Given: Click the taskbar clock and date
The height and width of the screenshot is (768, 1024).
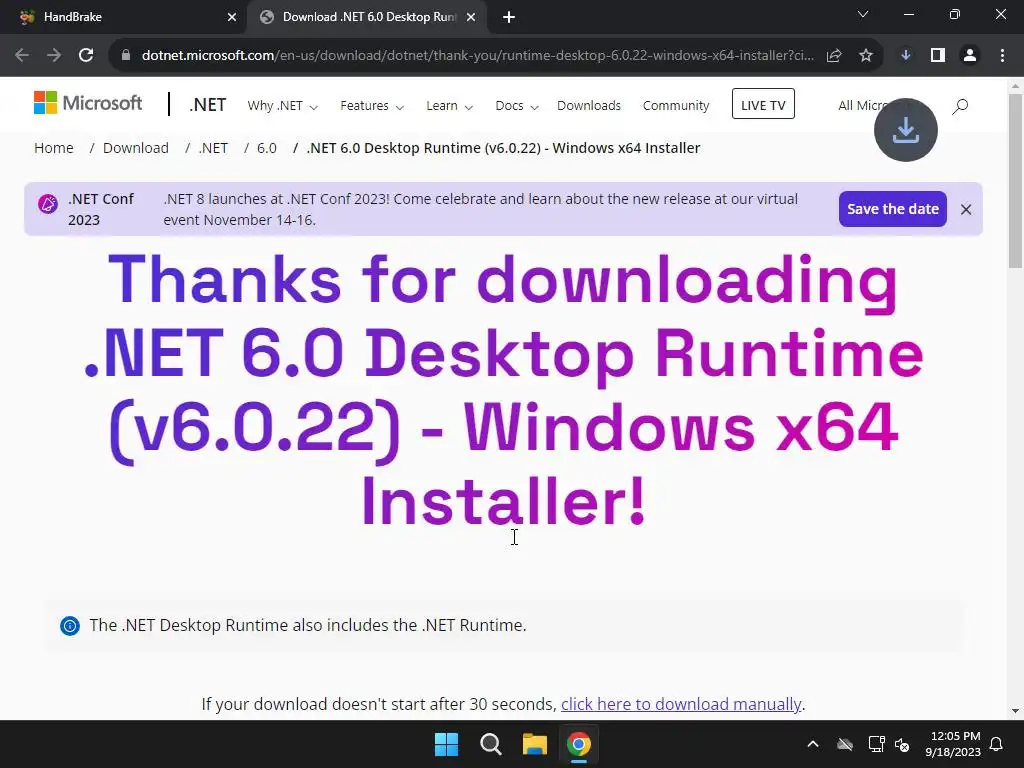Looking at the screenshot, I should coord(953,744).
